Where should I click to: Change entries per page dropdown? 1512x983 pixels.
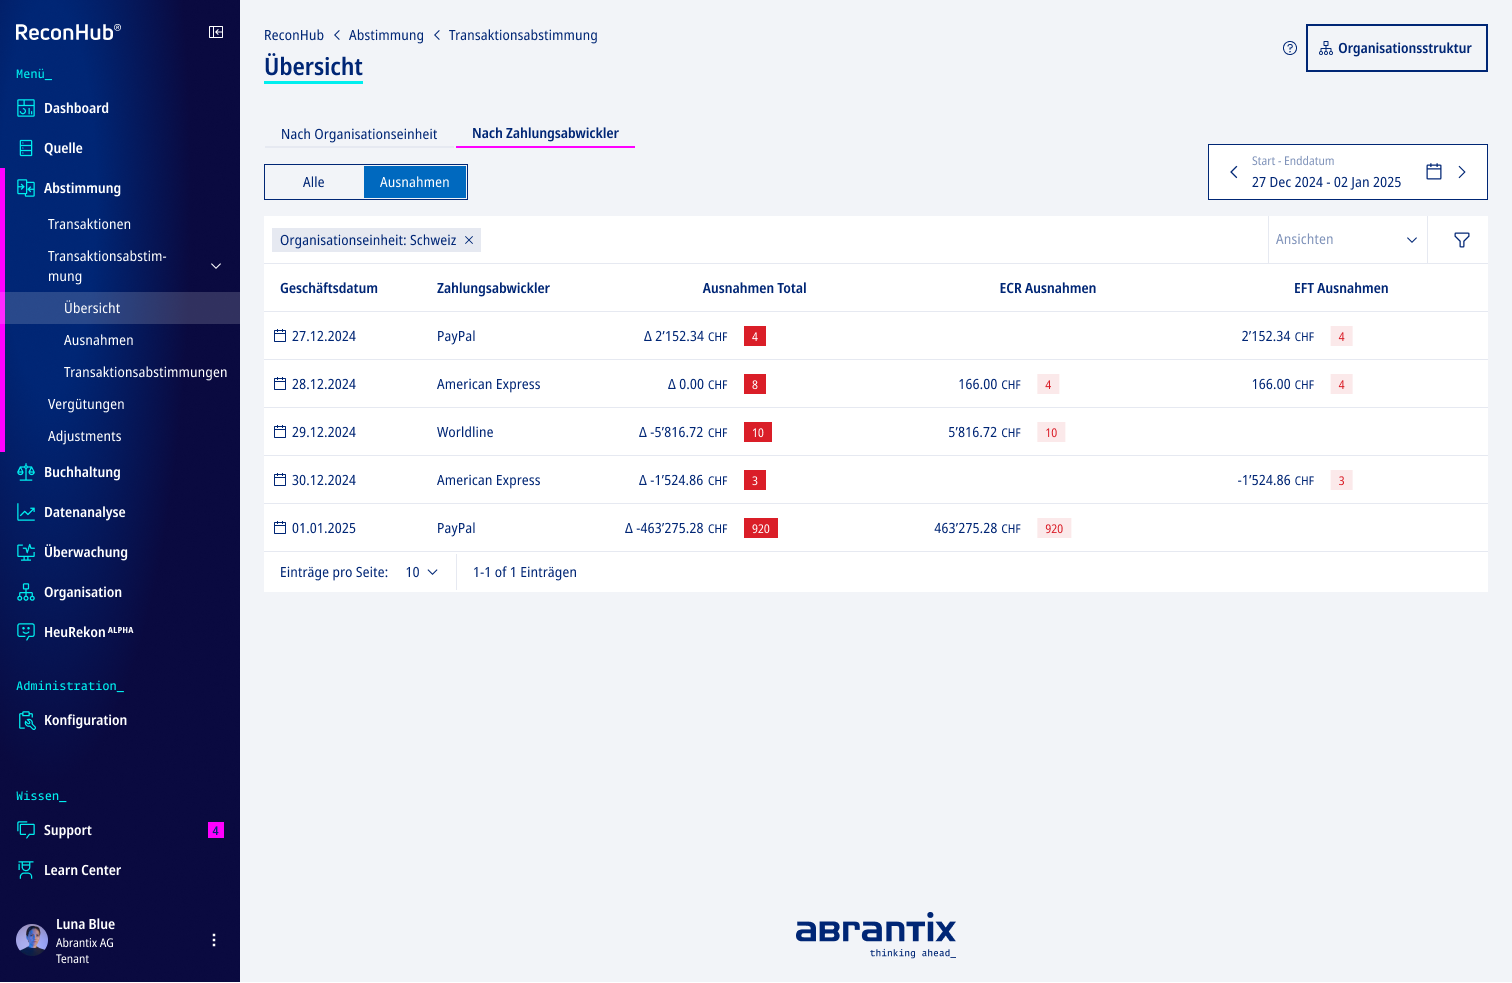click(x=421, y=572)
